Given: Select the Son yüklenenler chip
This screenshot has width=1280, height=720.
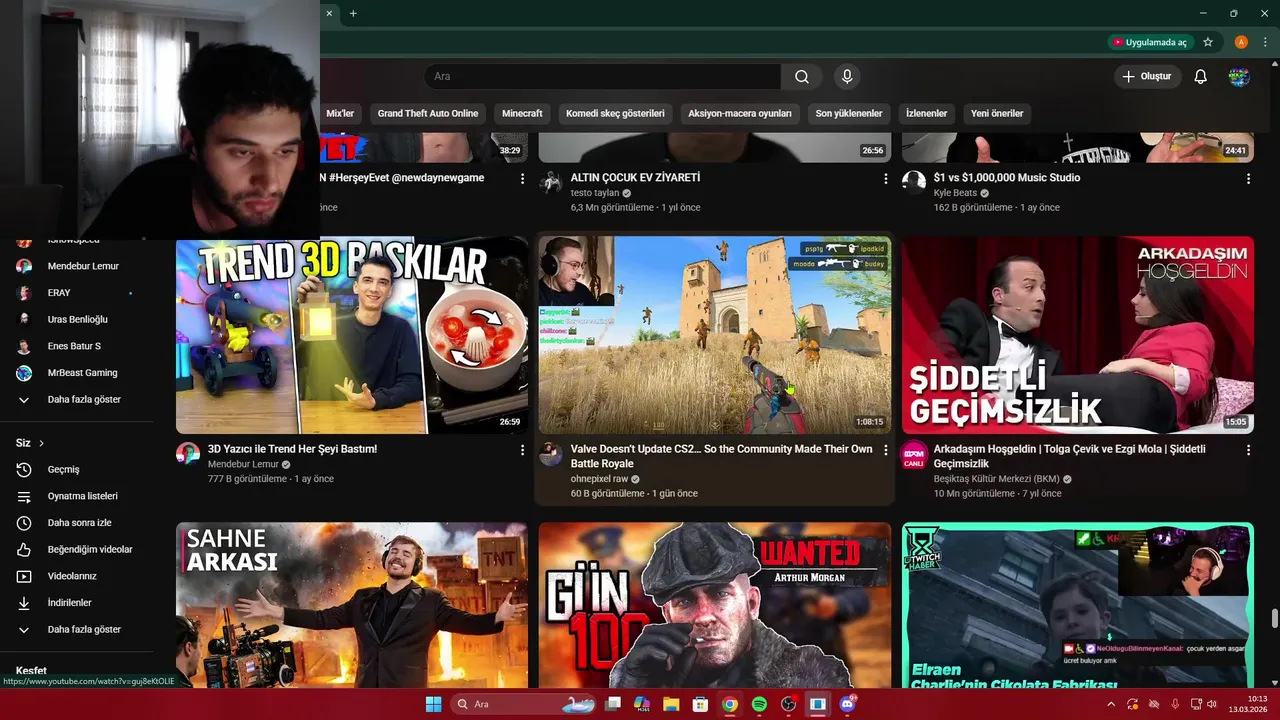Looking at the screenshot, I should (x=849, y=113).
